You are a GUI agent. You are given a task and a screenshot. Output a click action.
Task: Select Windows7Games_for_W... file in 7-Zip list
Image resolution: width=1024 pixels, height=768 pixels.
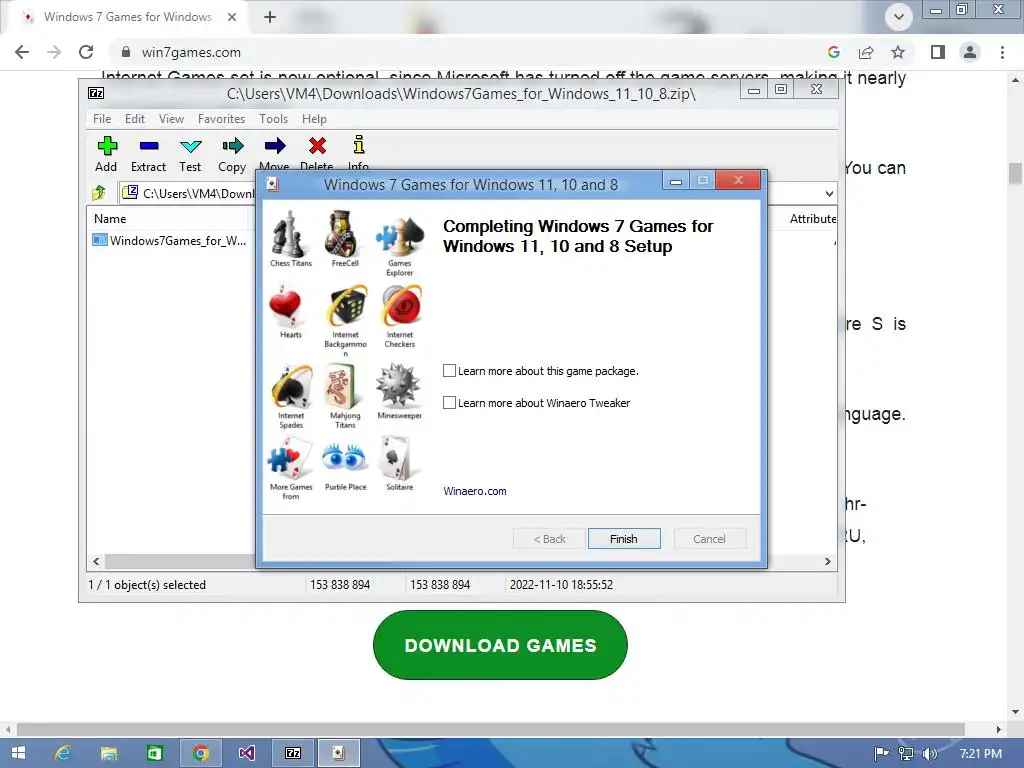click(x=170, y=240)
